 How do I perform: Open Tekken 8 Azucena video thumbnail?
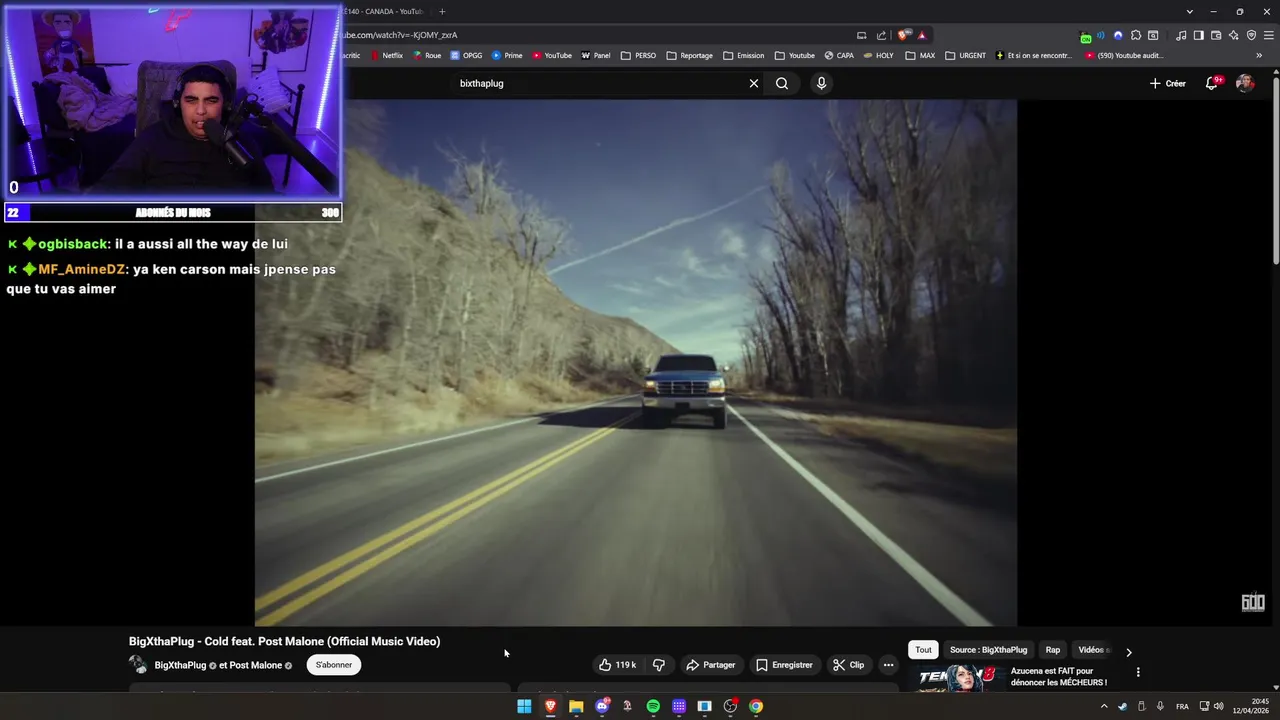click(958, 678)
